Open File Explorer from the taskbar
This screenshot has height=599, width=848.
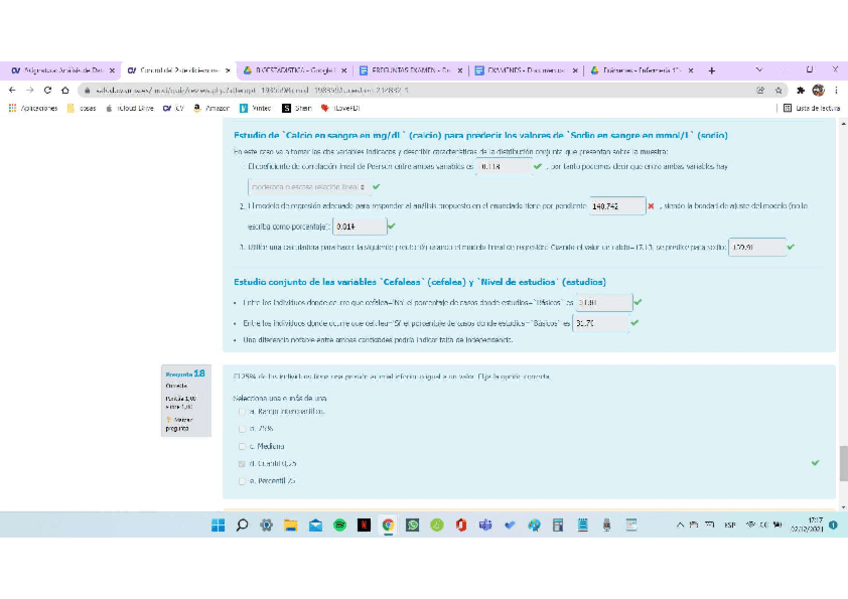(290, 525)
